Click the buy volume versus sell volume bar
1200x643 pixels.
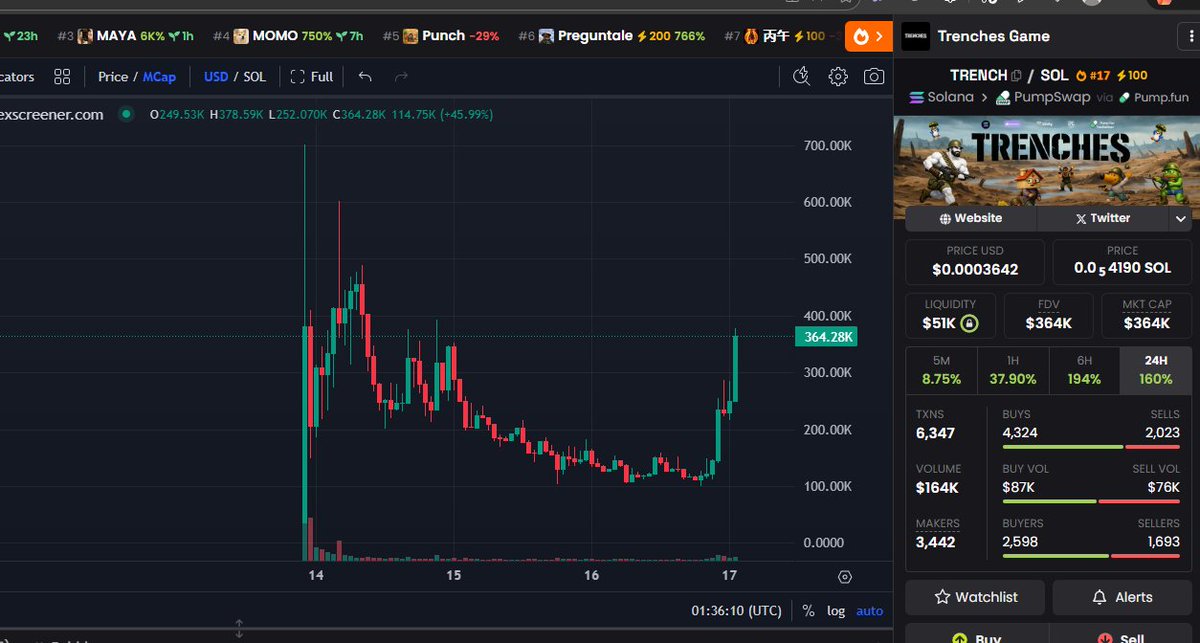tap(1091, 501)
